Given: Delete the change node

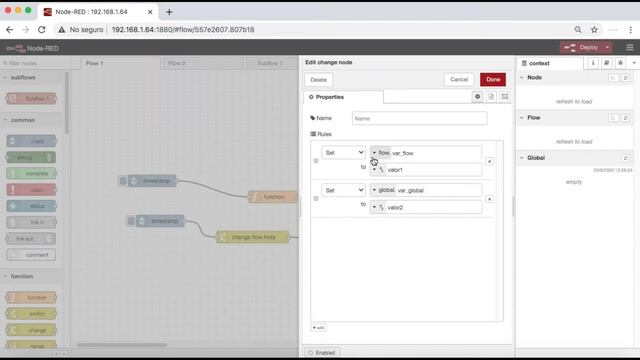Looking at the screenshot, I should (318, 80).
